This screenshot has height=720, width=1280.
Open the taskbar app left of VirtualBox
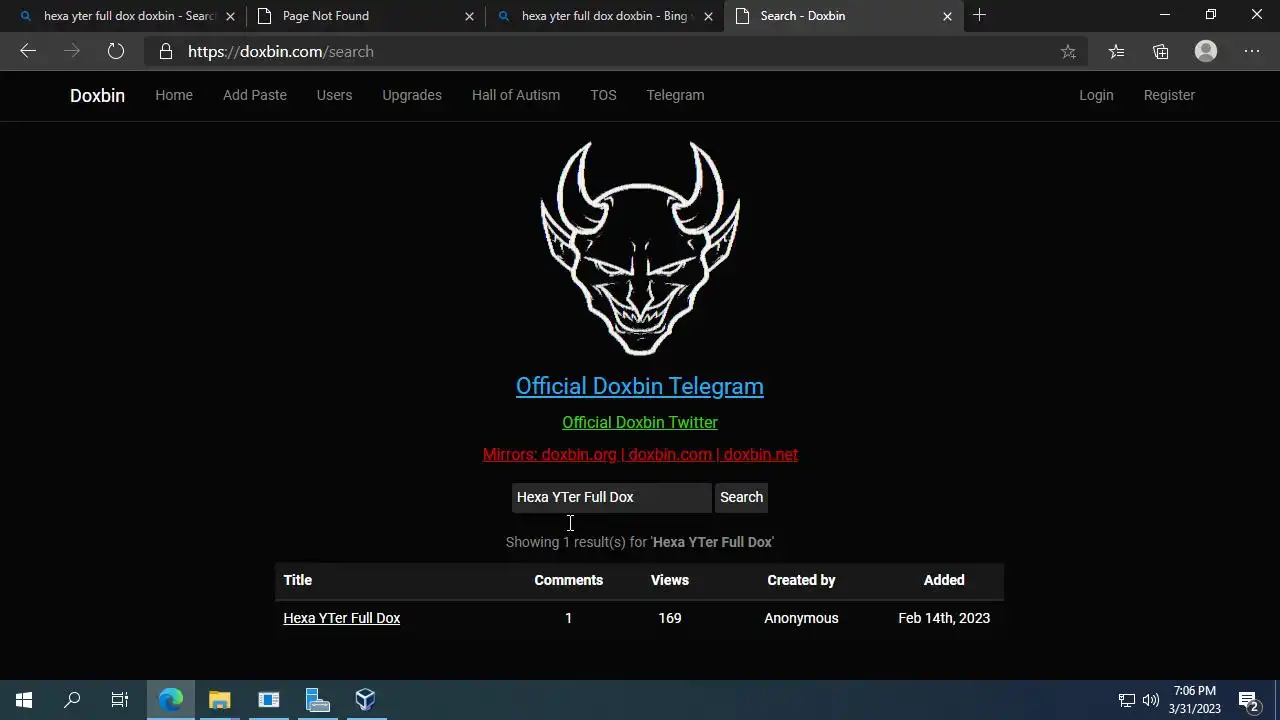(x=317, y=700)
